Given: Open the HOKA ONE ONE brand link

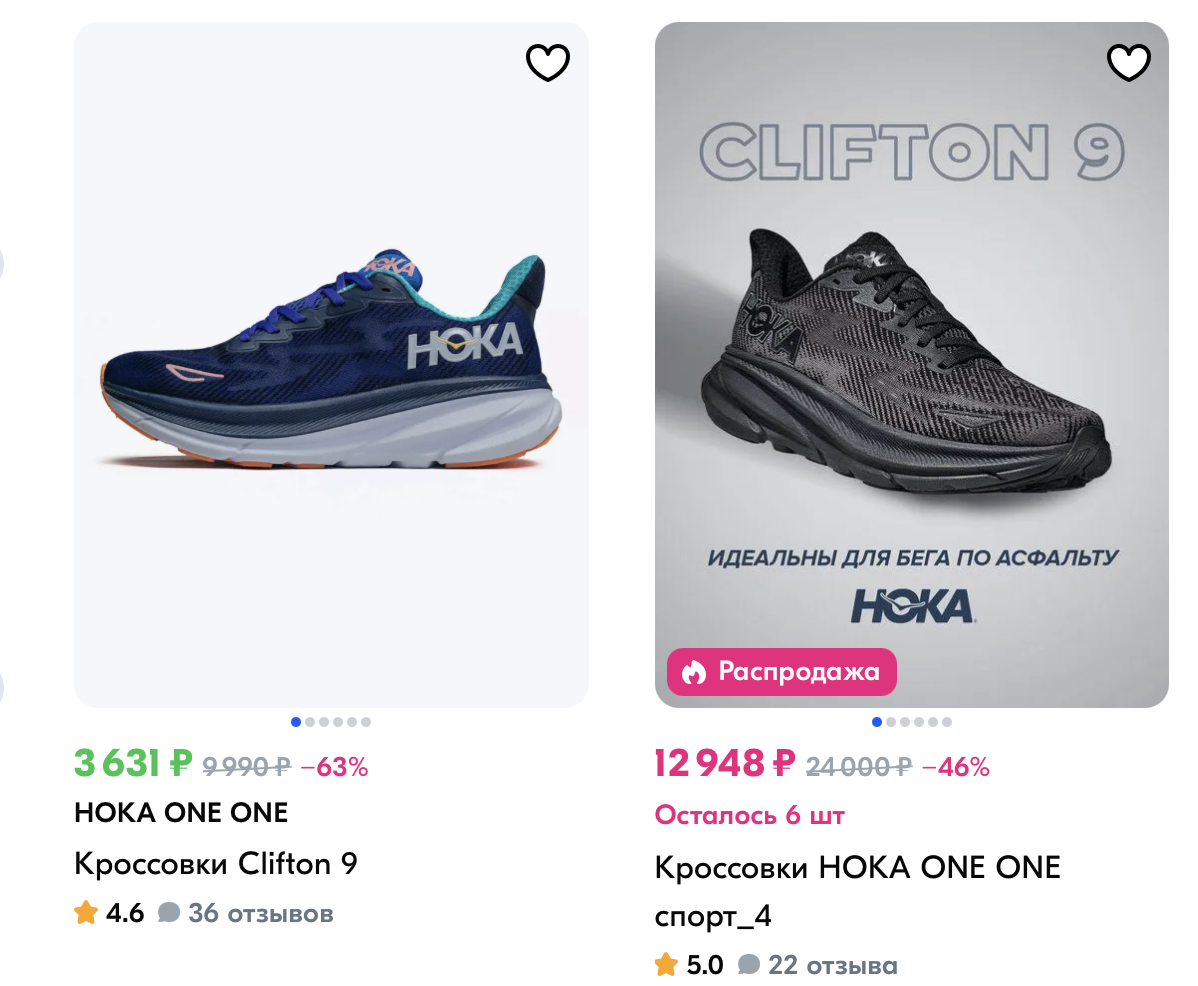Looking at the screenshot, I should (181, 813).
